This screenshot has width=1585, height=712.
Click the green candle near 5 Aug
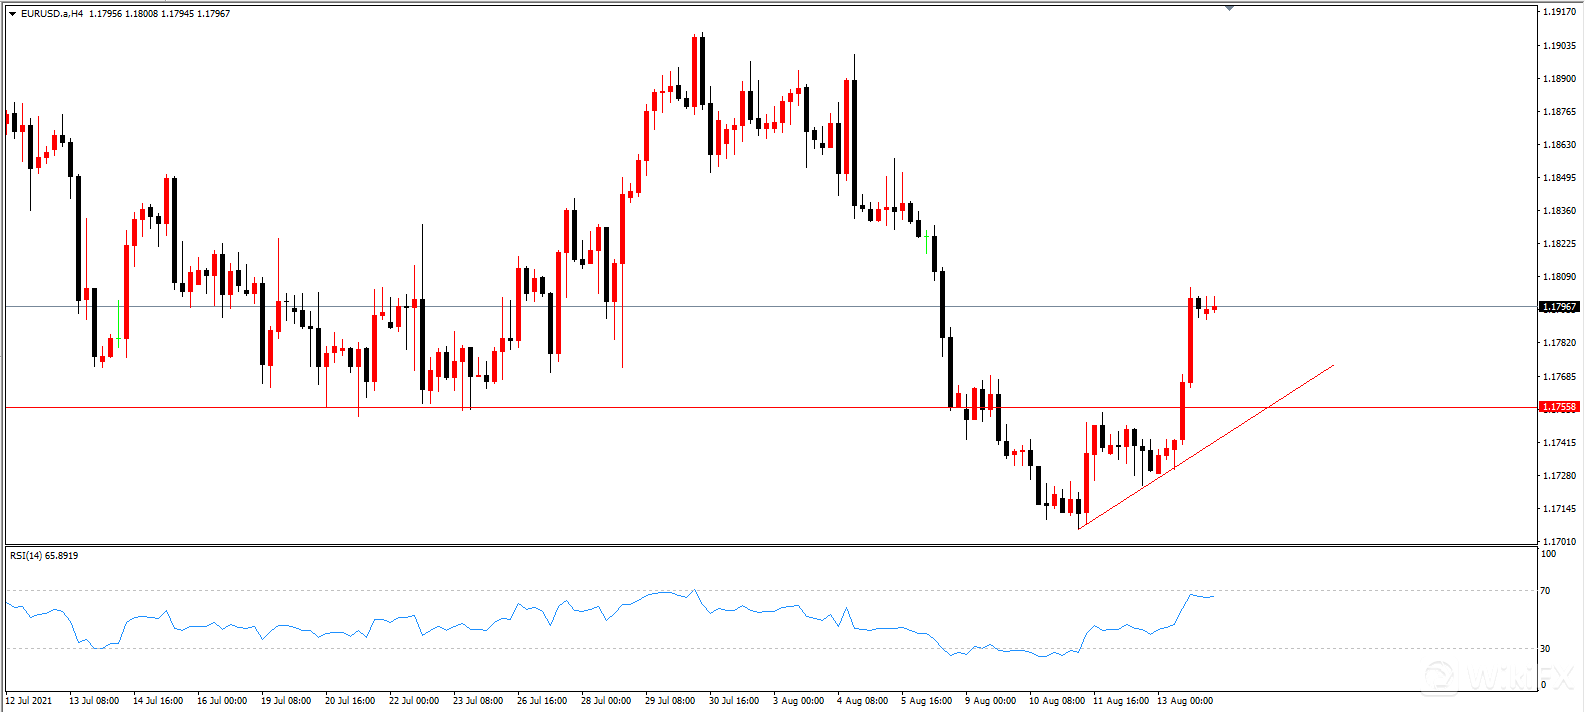[927, 241]
